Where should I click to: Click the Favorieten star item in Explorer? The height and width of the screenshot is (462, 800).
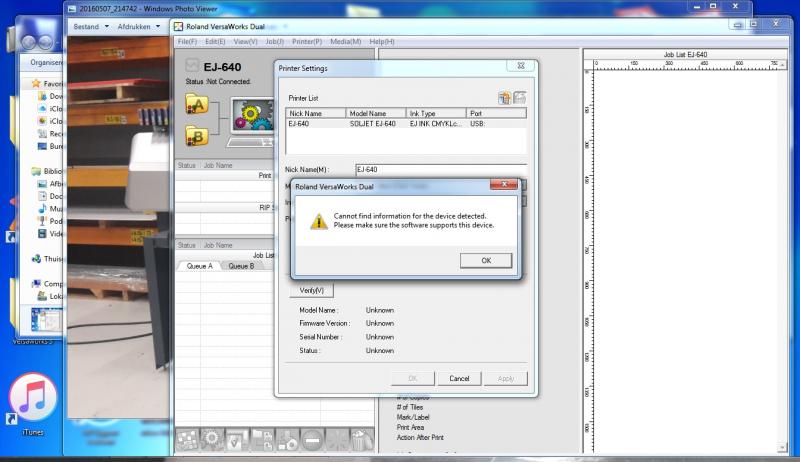click(47, 84)
